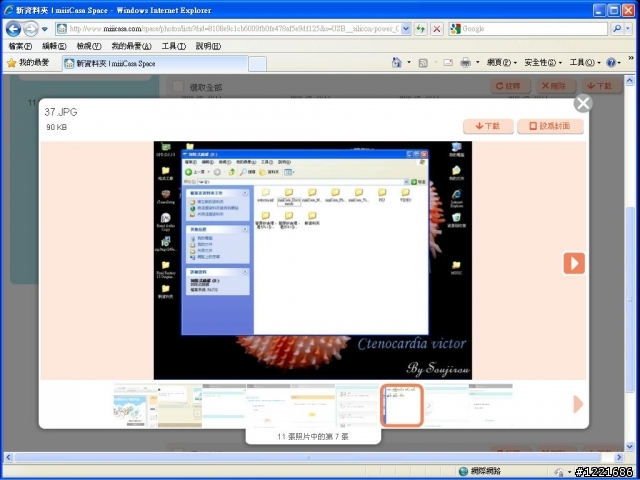Click the dimmed 旋轉 rotate button behind overlay
The width and height of the screenshot is (640, 480).
click(510, 86)
